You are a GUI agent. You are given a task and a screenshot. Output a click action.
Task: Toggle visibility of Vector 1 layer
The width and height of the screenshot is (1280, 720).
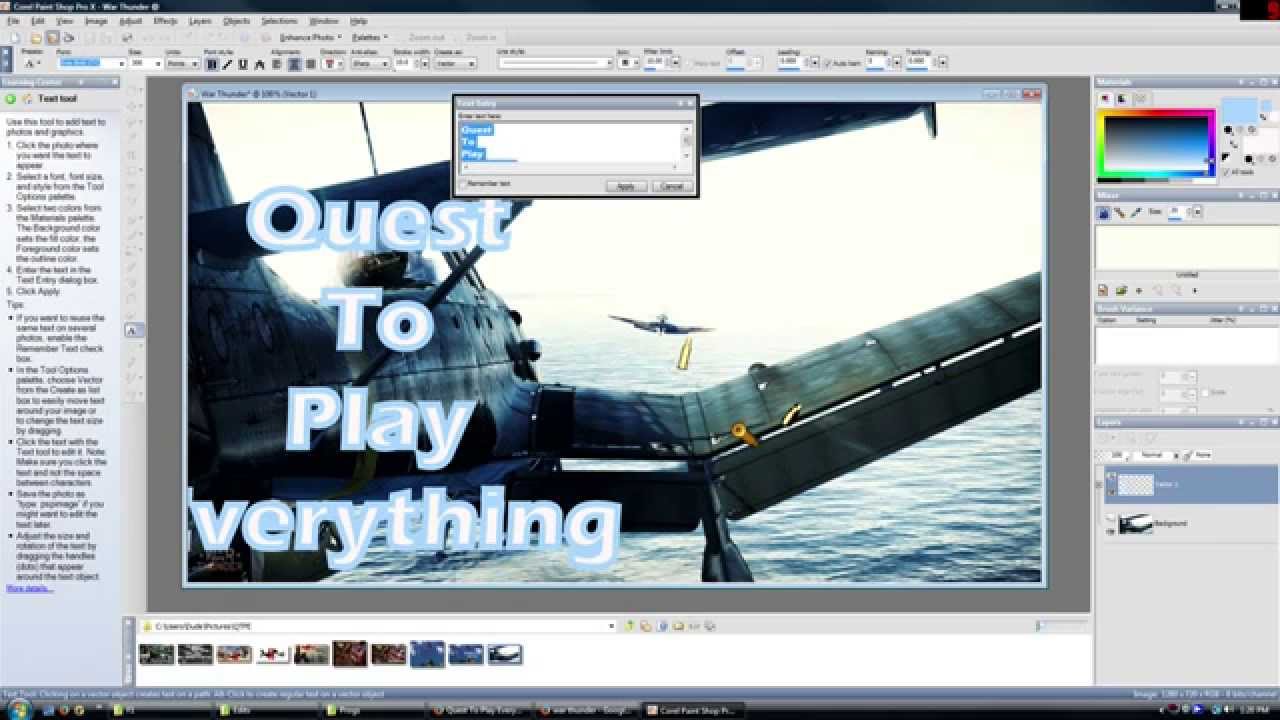point(1111,490)
